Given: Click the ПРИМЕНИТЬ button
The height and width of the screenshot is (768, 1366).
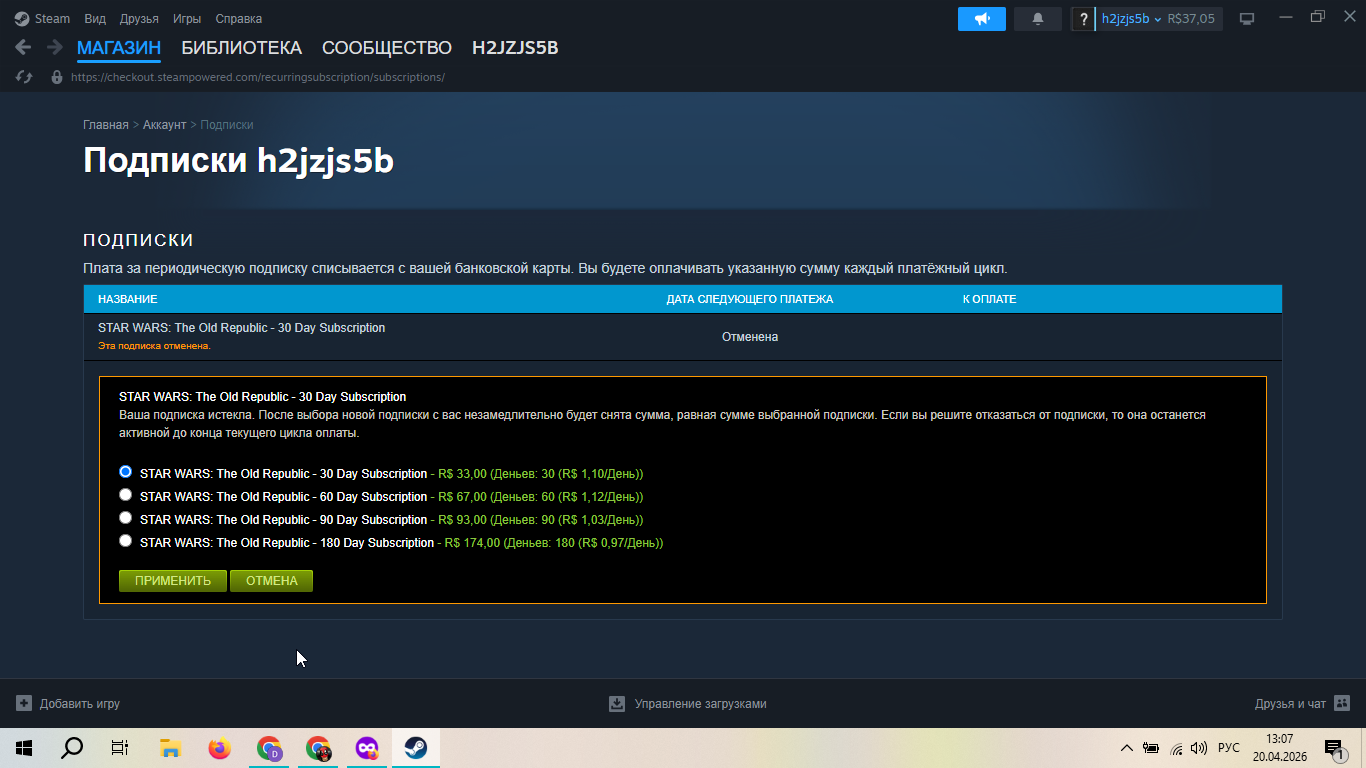Looking at the screenshot, I should (x=173, y=581).
